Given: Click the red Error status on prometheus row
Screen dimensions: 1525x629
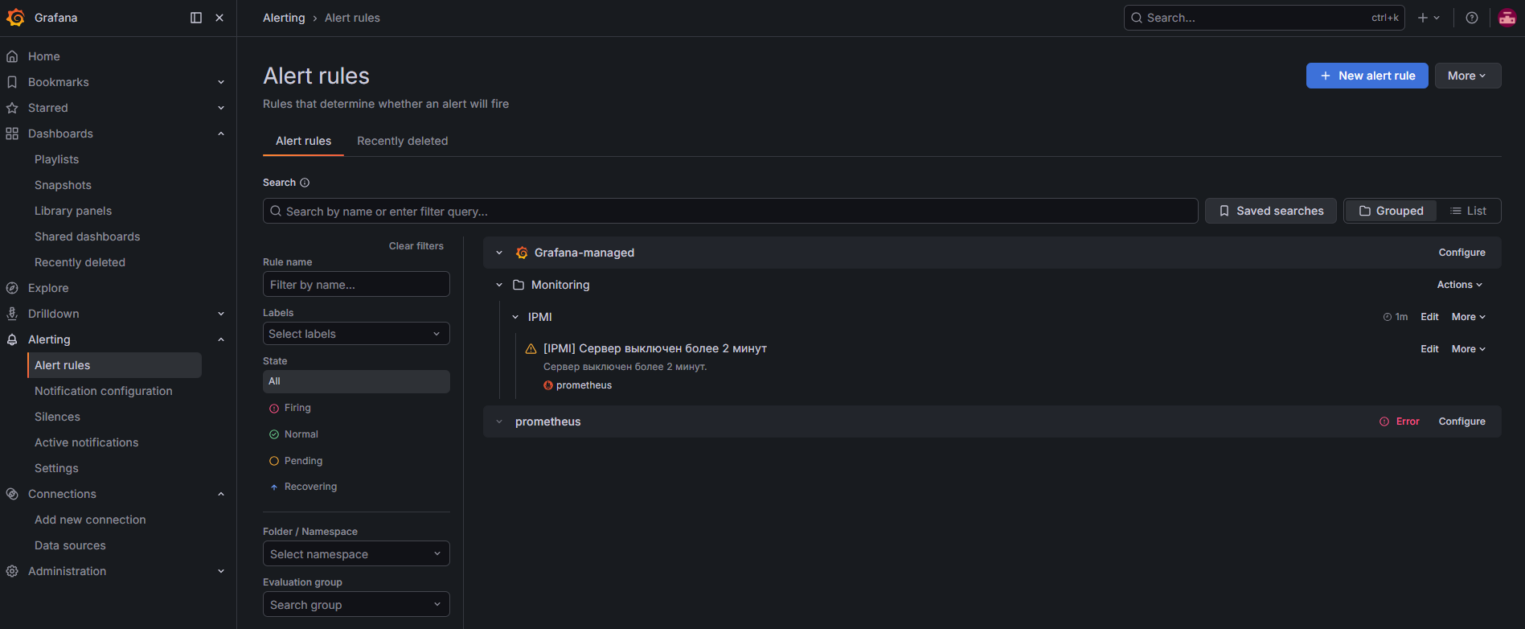Looking at the screenshot, I should pos(1399,422).
